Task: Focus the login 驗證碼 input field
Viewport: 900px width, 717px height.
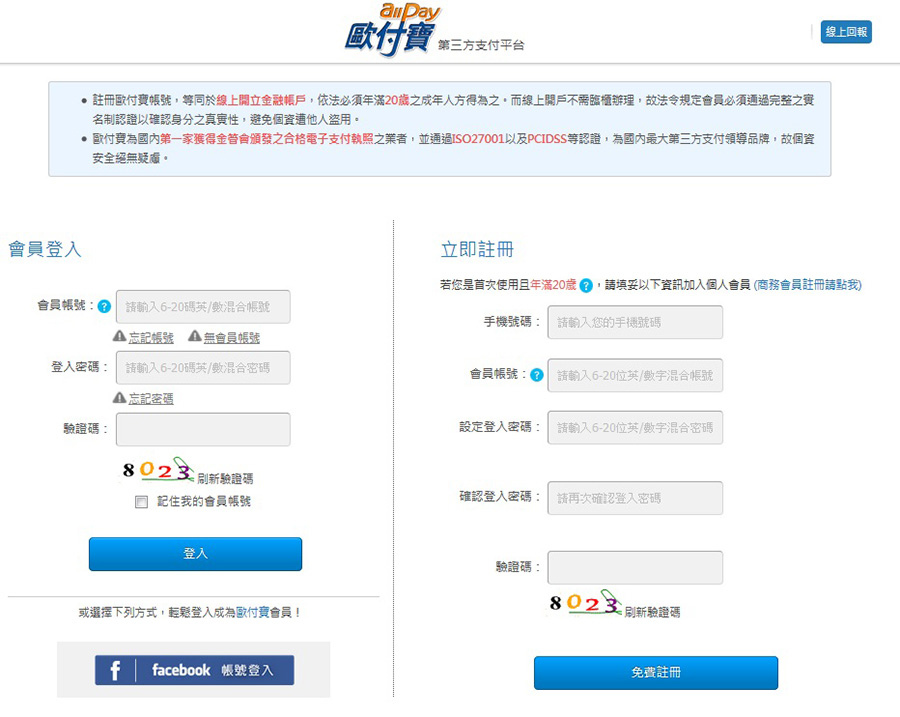Action: pyautogui.click(x=203, y=429)
